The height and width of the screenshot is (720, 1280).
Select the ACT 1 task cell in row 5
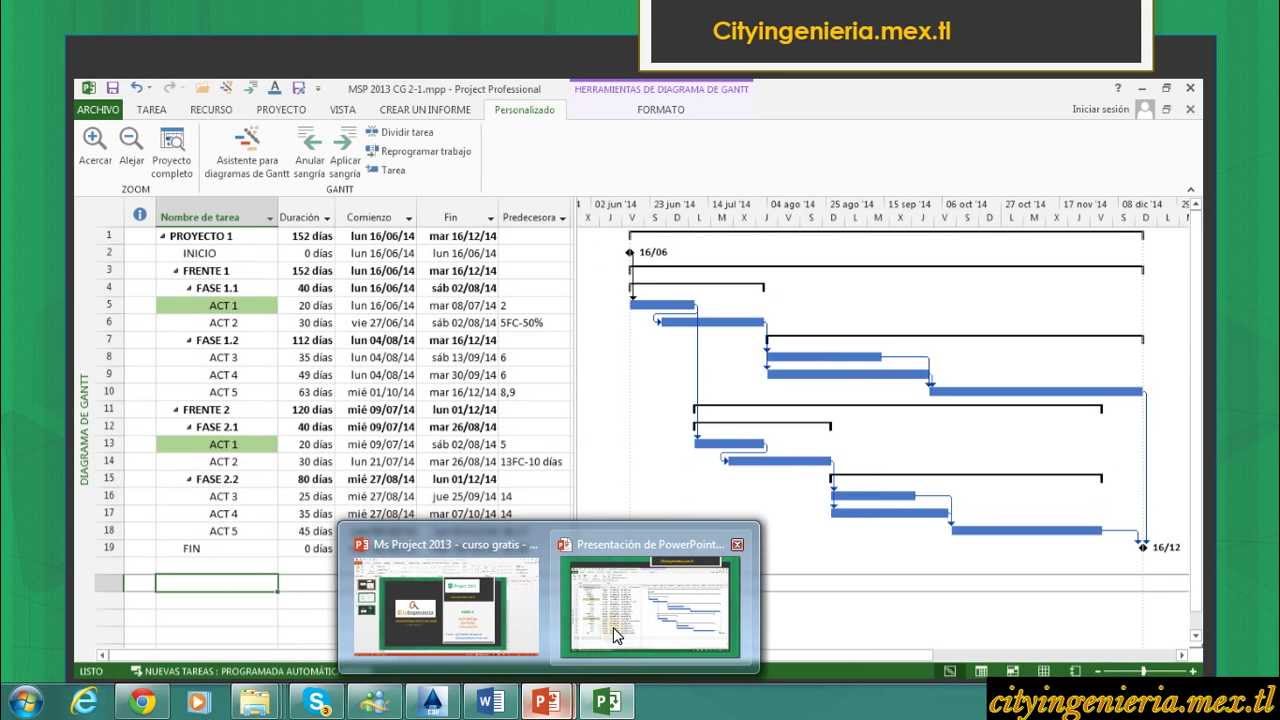(217, 306)
